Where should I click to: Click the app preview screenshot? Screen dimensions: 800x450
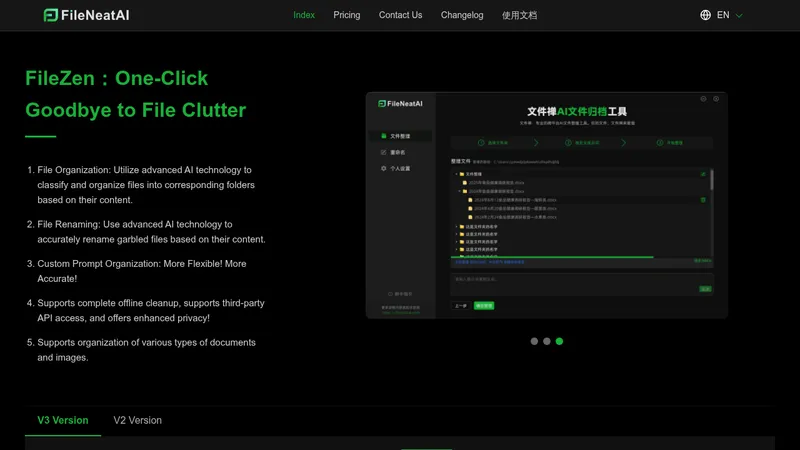[x=546, y=206]
